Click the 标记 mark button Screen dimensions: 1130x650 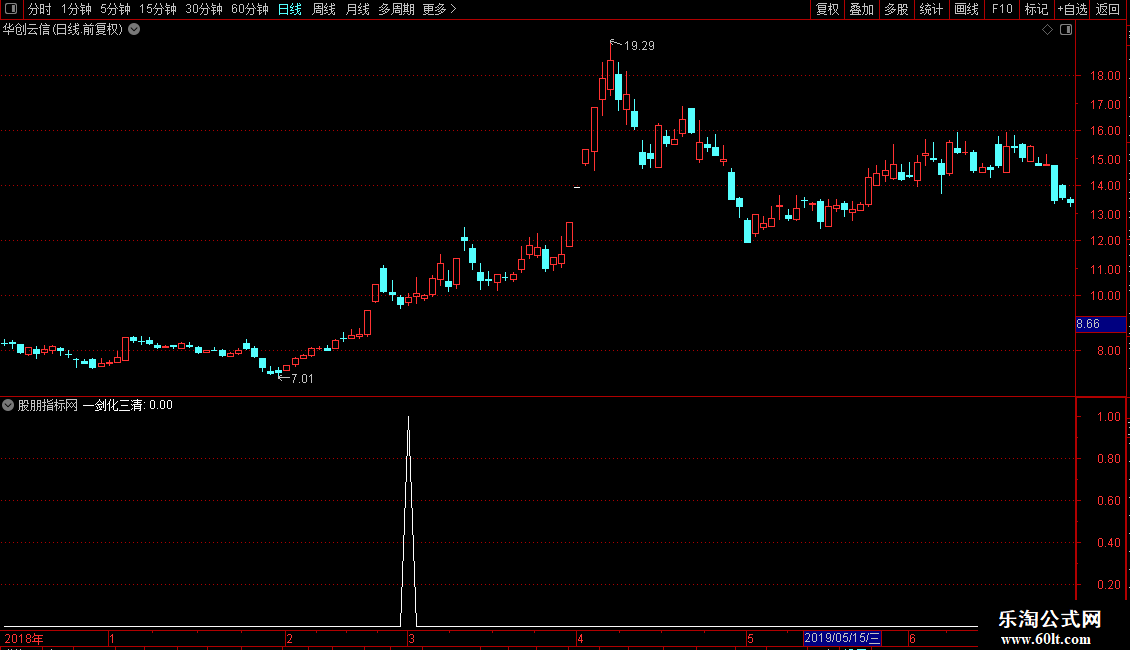(1036, 9)
